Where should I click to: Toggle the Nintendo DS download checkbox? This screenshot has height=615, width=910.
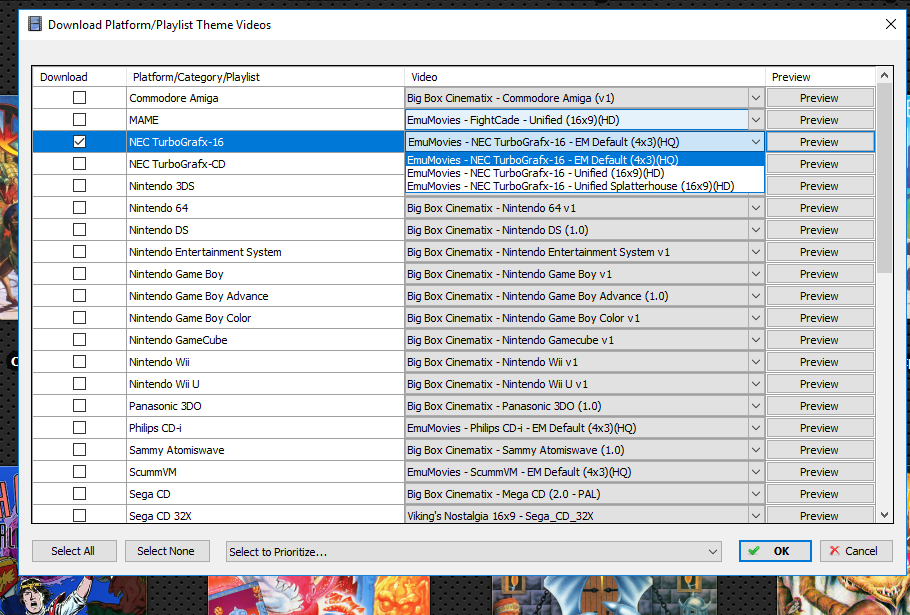(x=80, y=230)
